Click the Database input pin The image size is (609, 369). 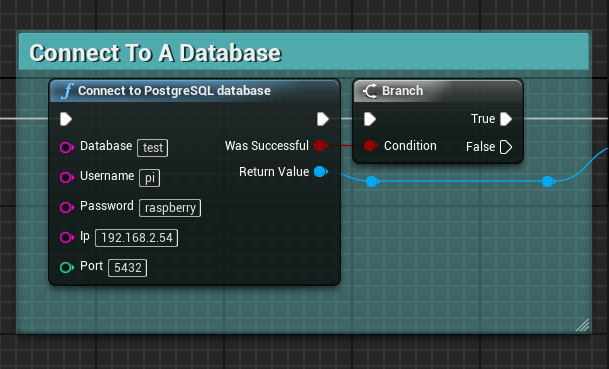click(x=67, y=148)
